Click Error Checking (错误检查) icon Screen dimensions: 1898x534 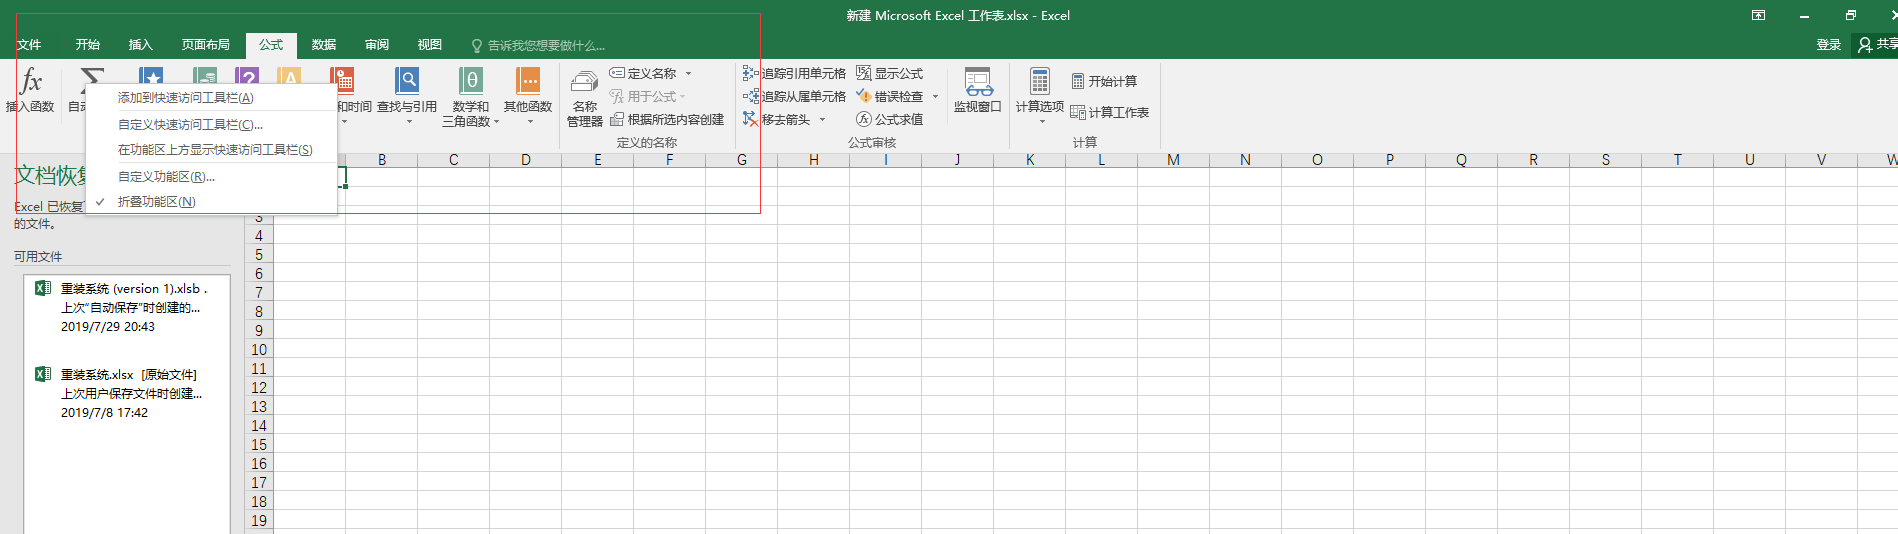pos(864,96)
